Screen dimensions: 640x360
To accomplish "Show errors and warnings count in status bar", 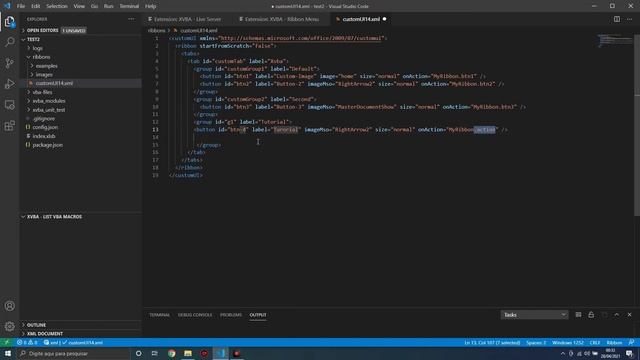I will coord(27,342).
